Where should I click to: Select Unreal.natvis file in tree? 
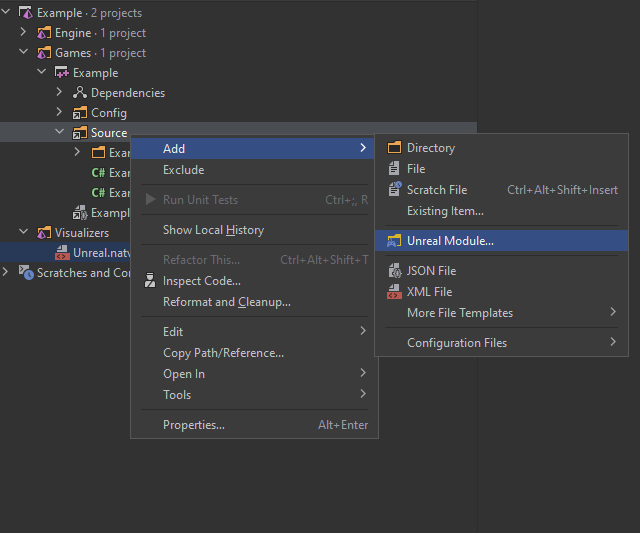[102, 253]
